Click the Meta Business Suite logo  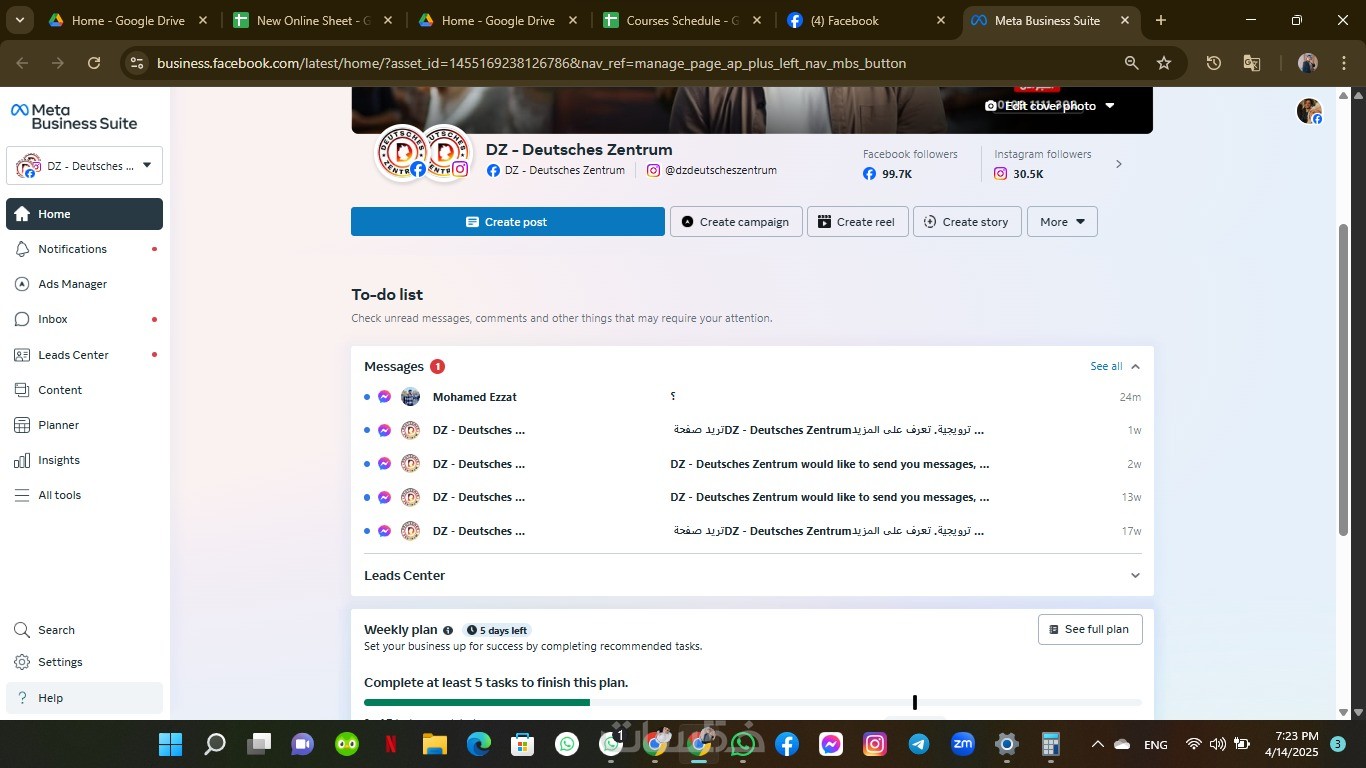(74, 116)
